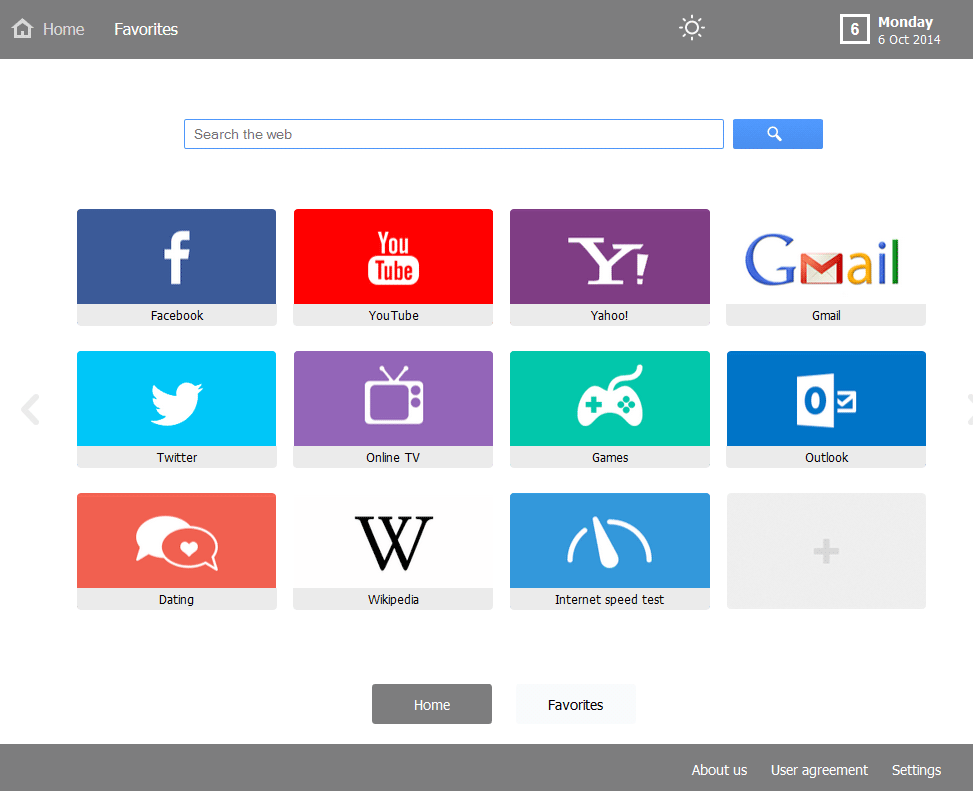This screenshot has height=791, width=973.
Task: Open the User agreement link
Action: (819, 771)
